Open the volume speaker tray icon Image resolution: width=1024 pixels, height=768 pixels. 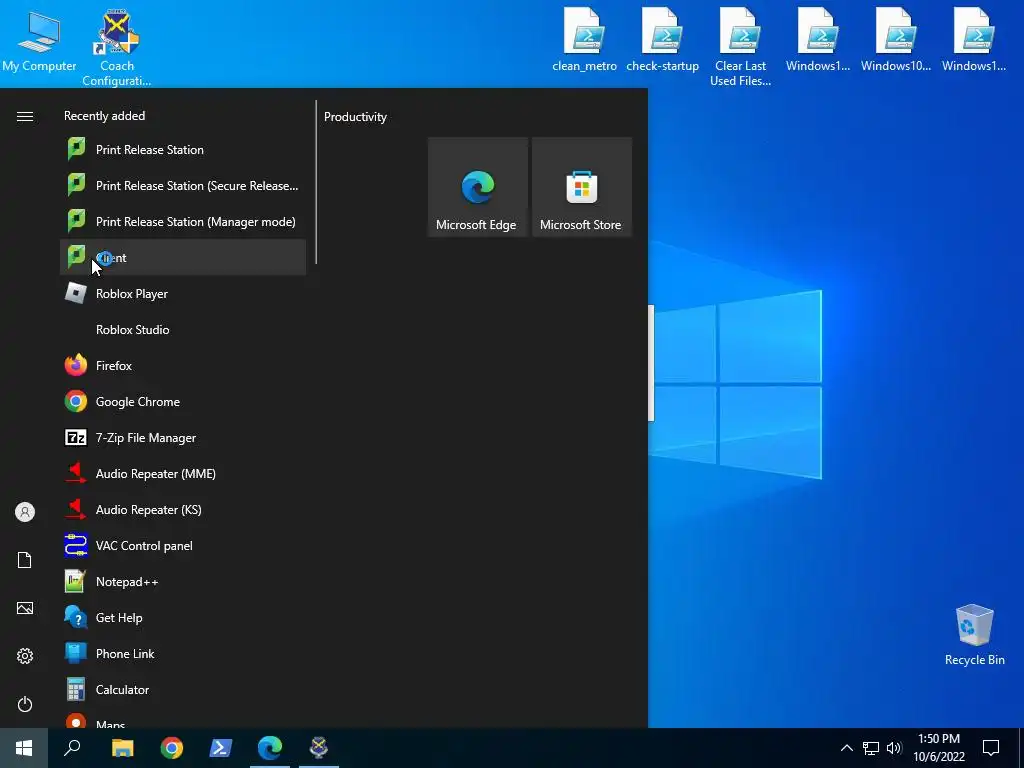[x=894, y=748]
